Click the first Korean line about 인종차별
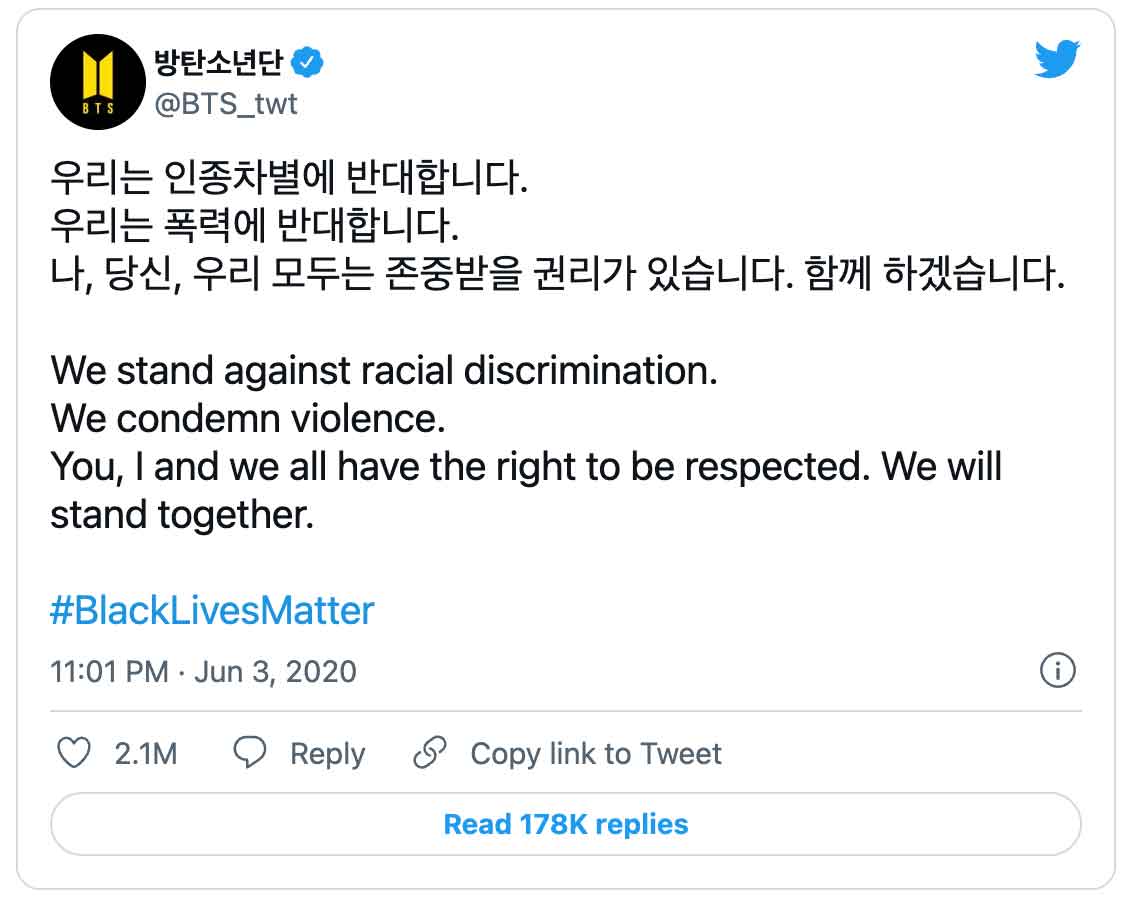The height and width of the screenshot is (902, 1126). (x=288, y=178)
